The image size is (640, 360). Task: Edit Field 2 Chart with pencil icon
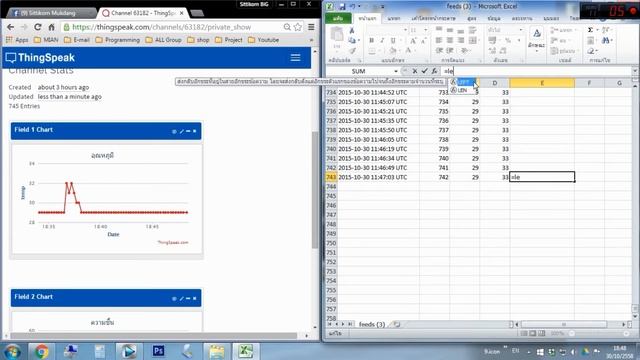pos(182,299)
